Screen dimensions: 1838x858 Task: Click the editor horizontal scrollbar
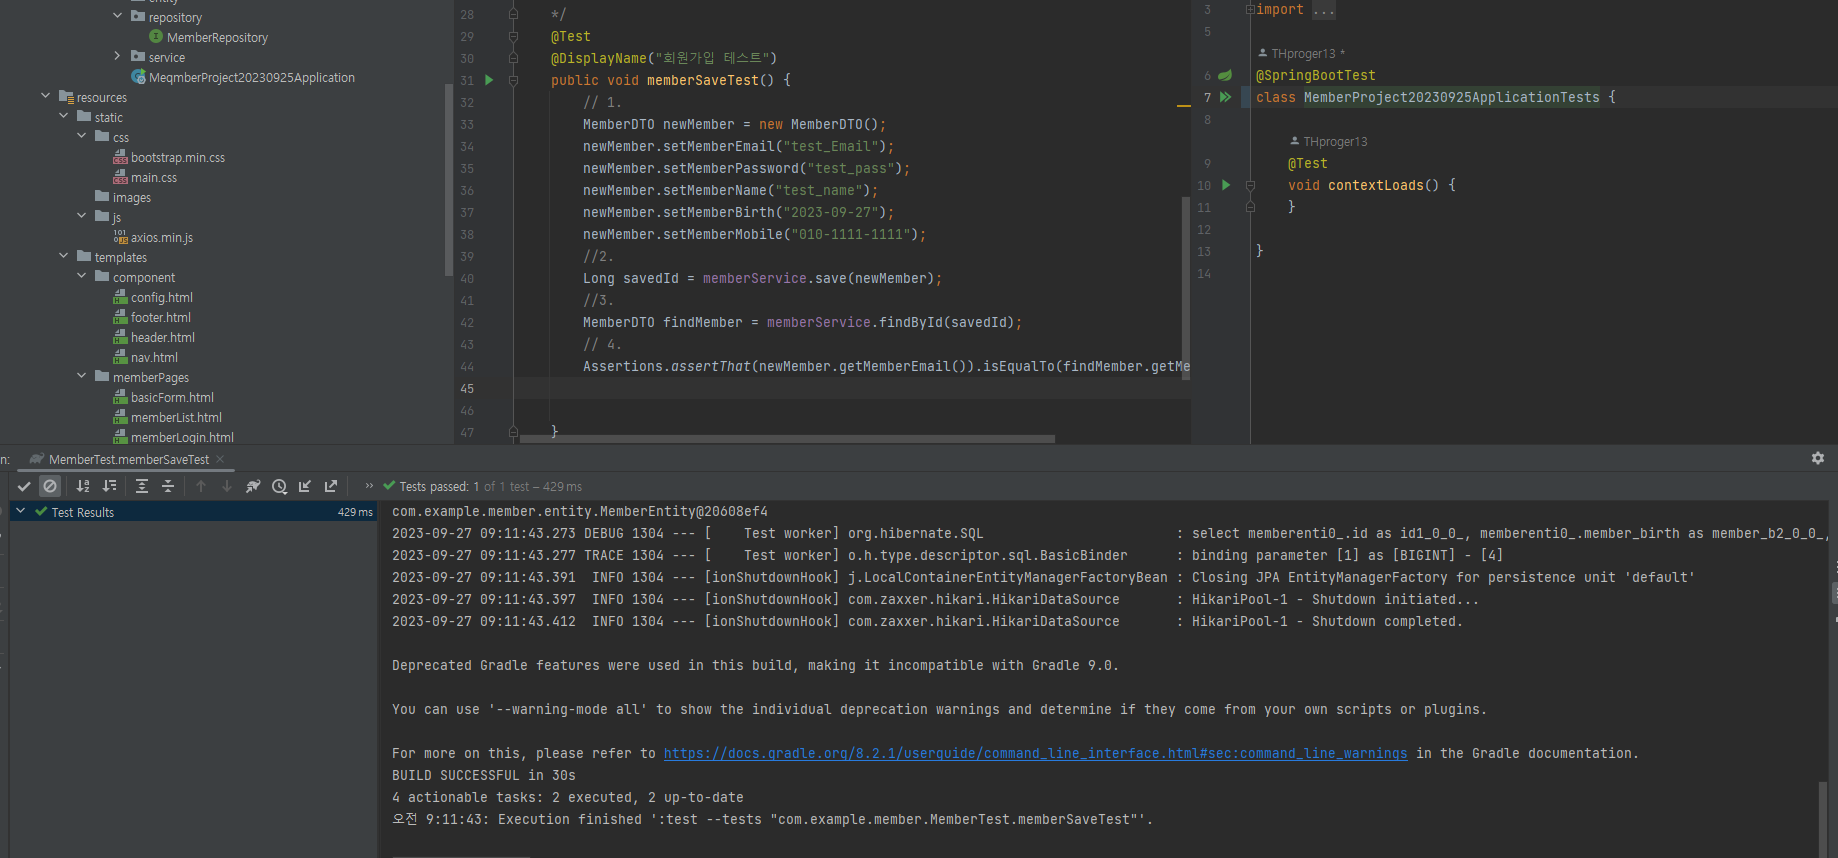click(x=785, y=438)
